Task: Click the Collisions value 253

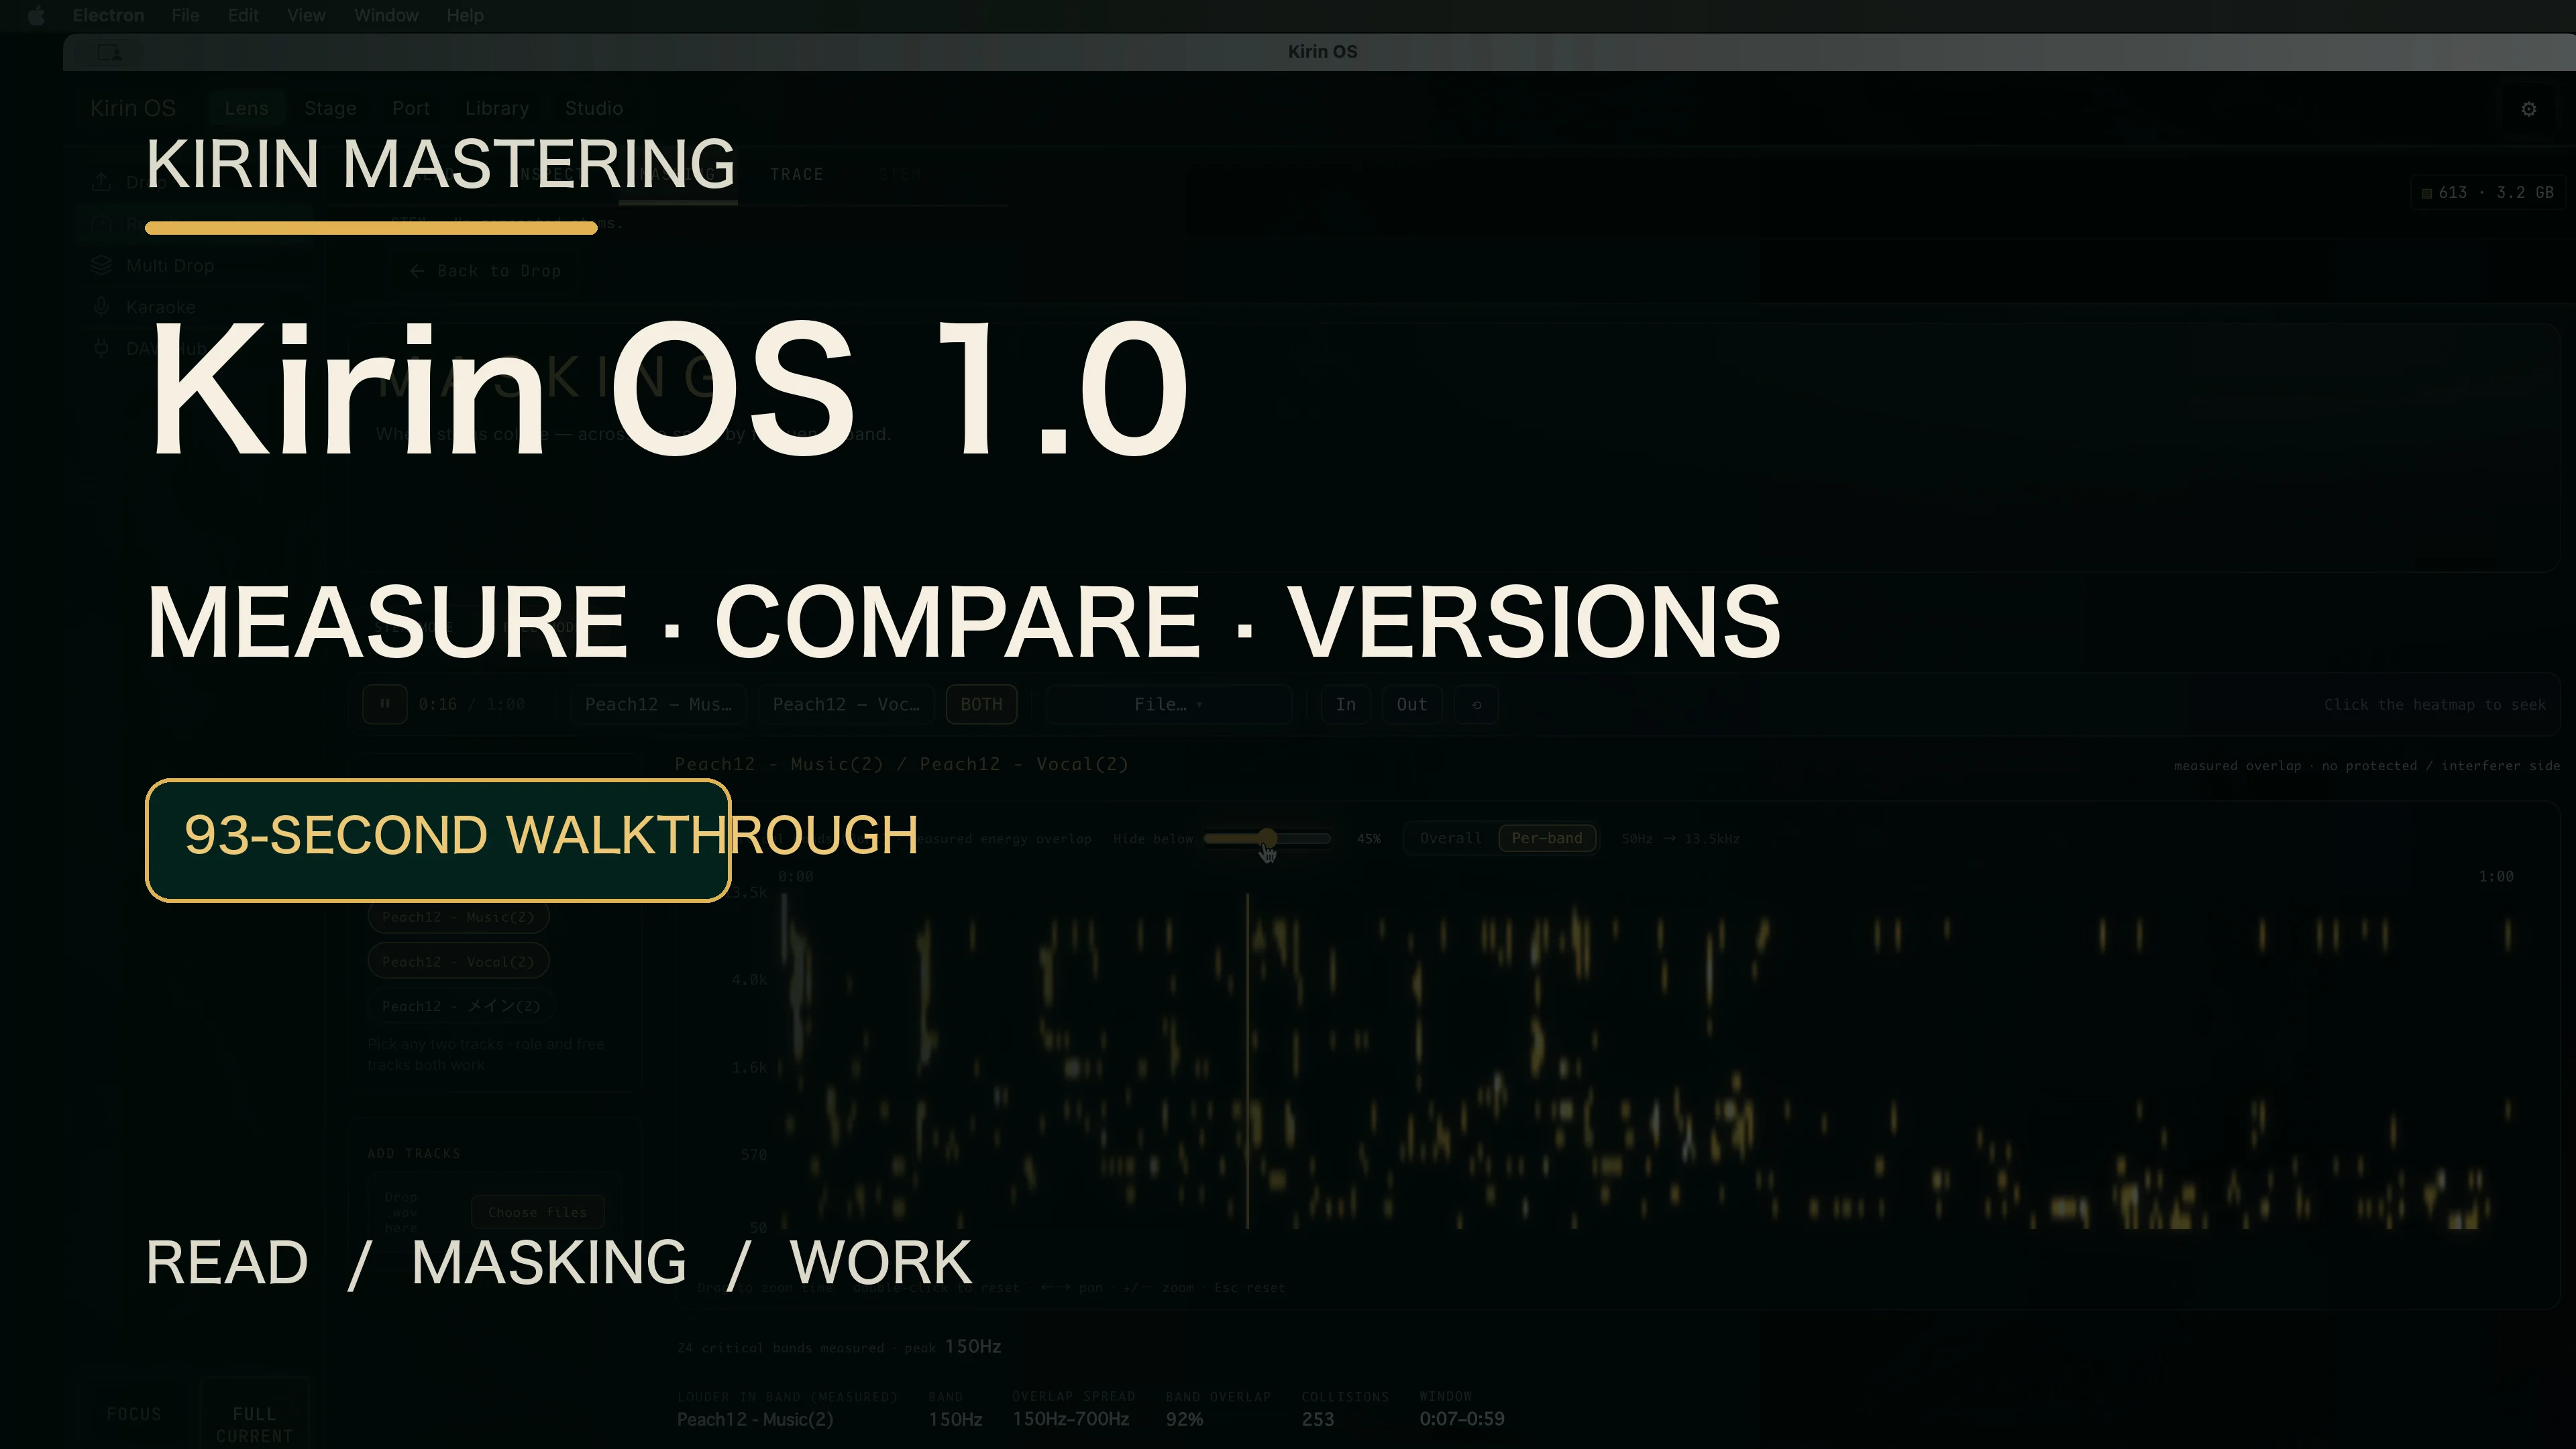Action: (1318, 1419)
